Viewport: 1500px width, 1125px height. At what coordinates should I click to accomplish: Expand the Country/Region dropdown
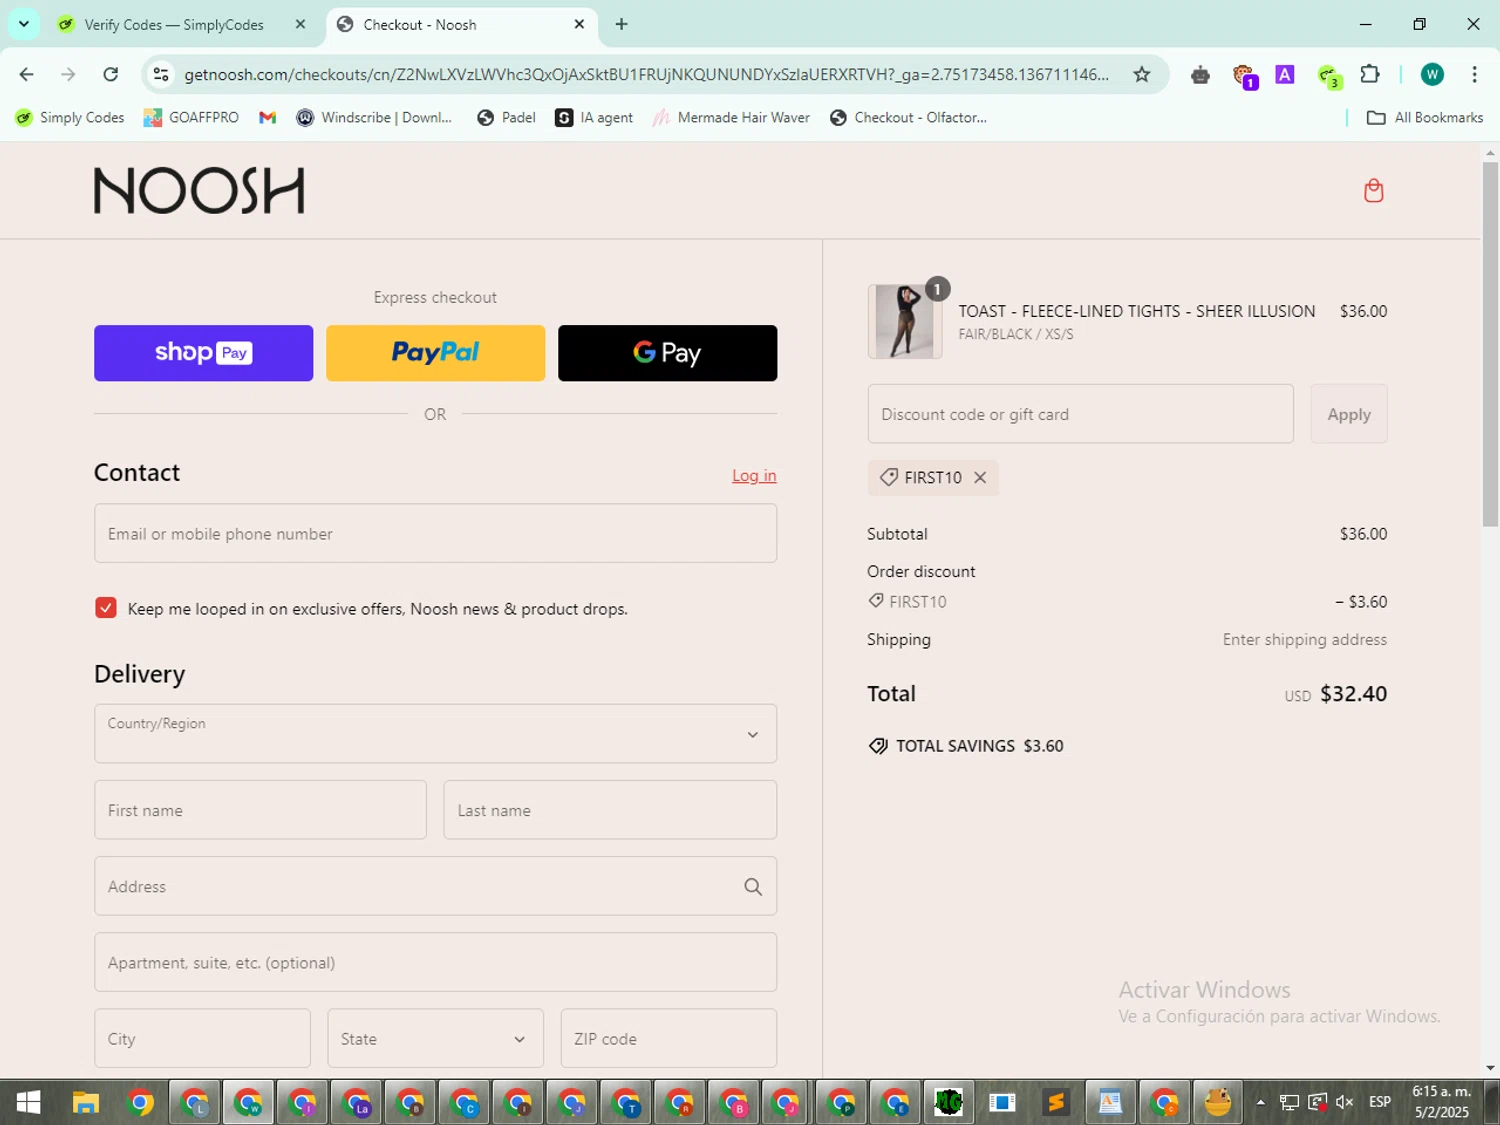[435, 734]
